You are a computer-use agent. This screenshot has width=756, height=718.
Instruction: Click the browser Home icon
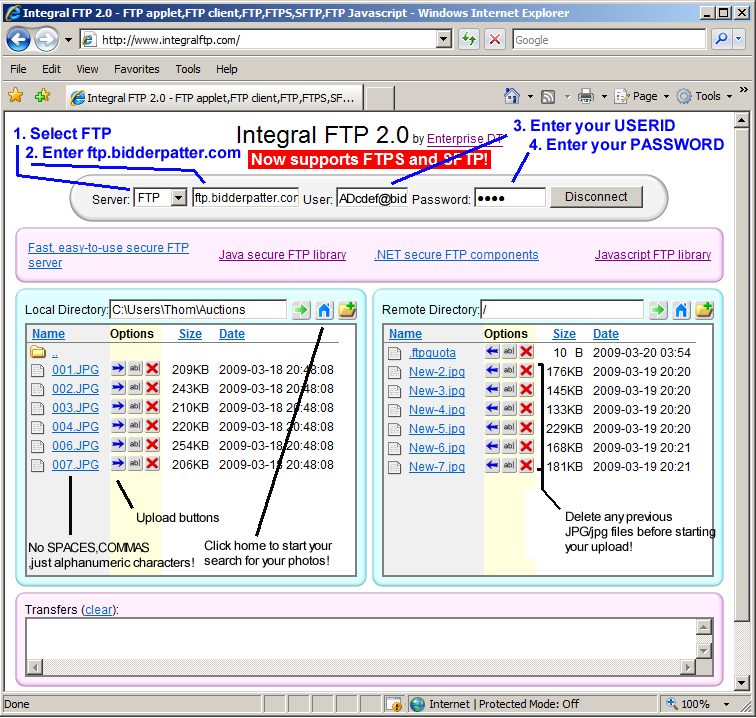[x=512, y=96]
